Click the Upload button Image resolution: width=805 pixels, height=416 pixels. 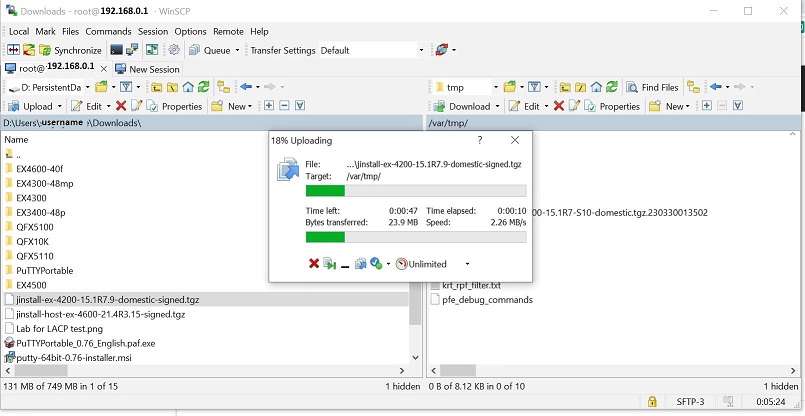click(x=30, y=106)
